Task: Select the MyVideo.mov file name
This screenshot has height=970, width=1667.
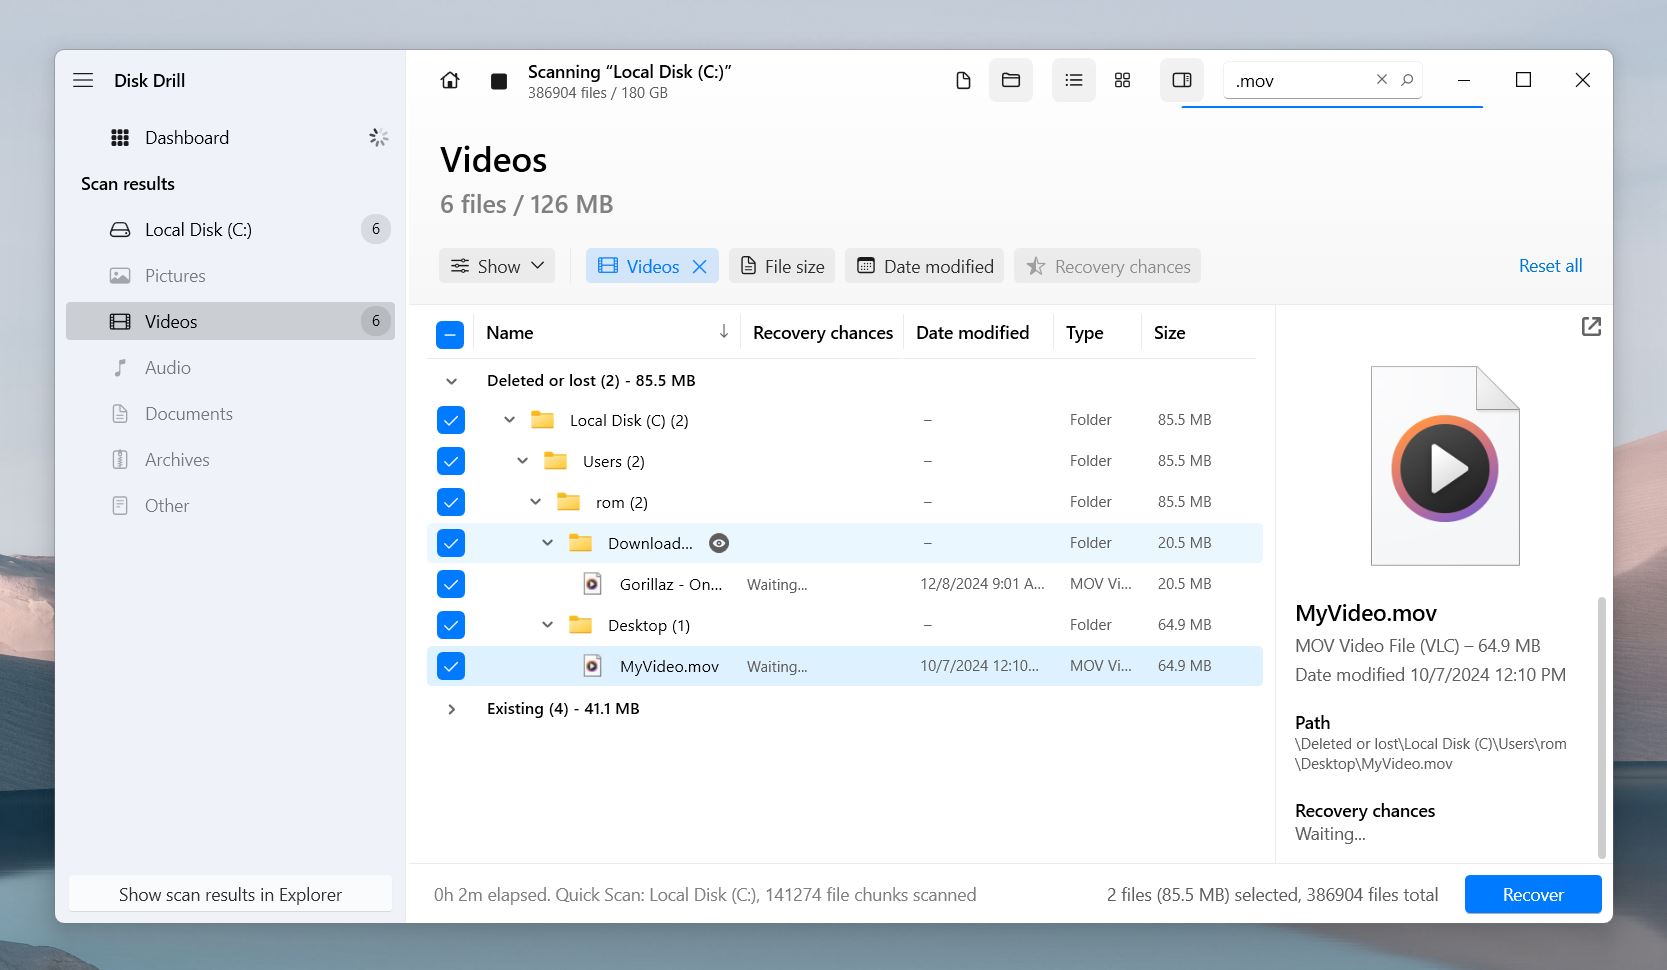Action: point(669,666)
